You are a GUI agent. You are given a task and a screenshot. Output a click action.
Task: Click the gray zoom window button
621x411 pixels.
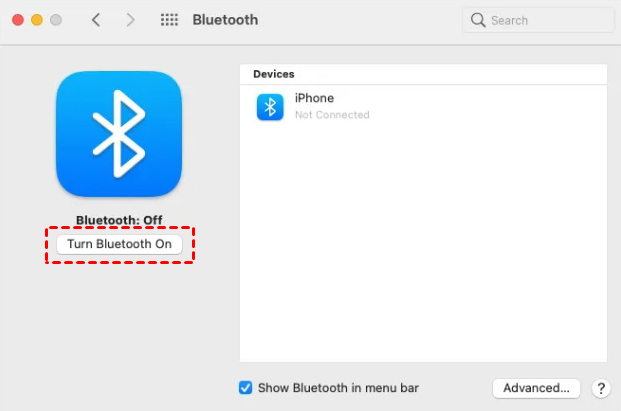(x=56, y=20)
